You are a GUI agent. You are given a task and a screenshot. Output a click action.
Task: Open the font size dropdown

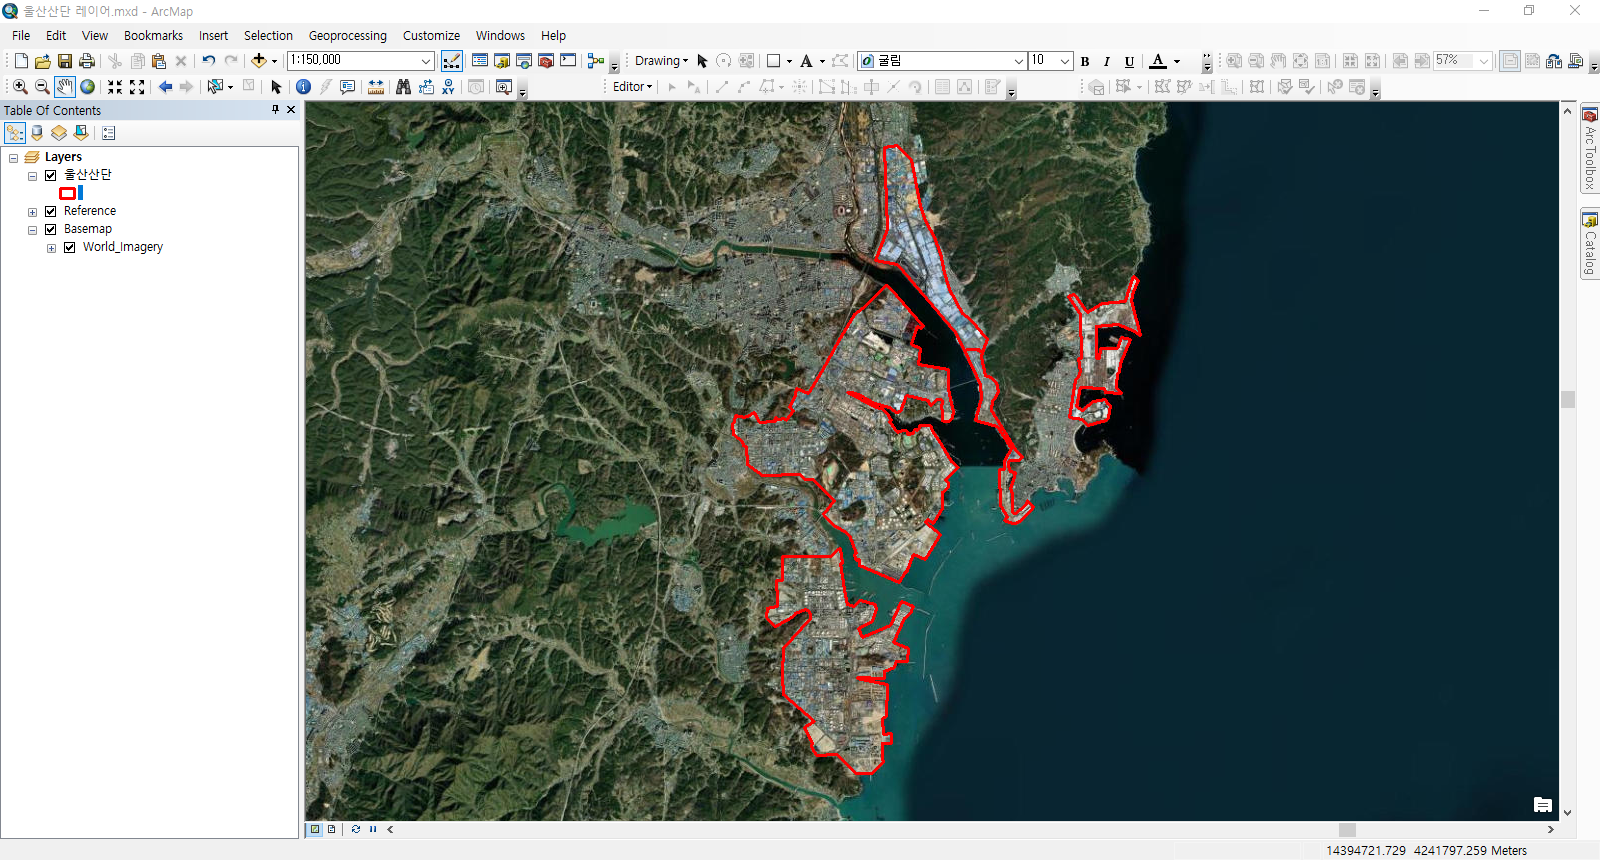pos(1065,61)
